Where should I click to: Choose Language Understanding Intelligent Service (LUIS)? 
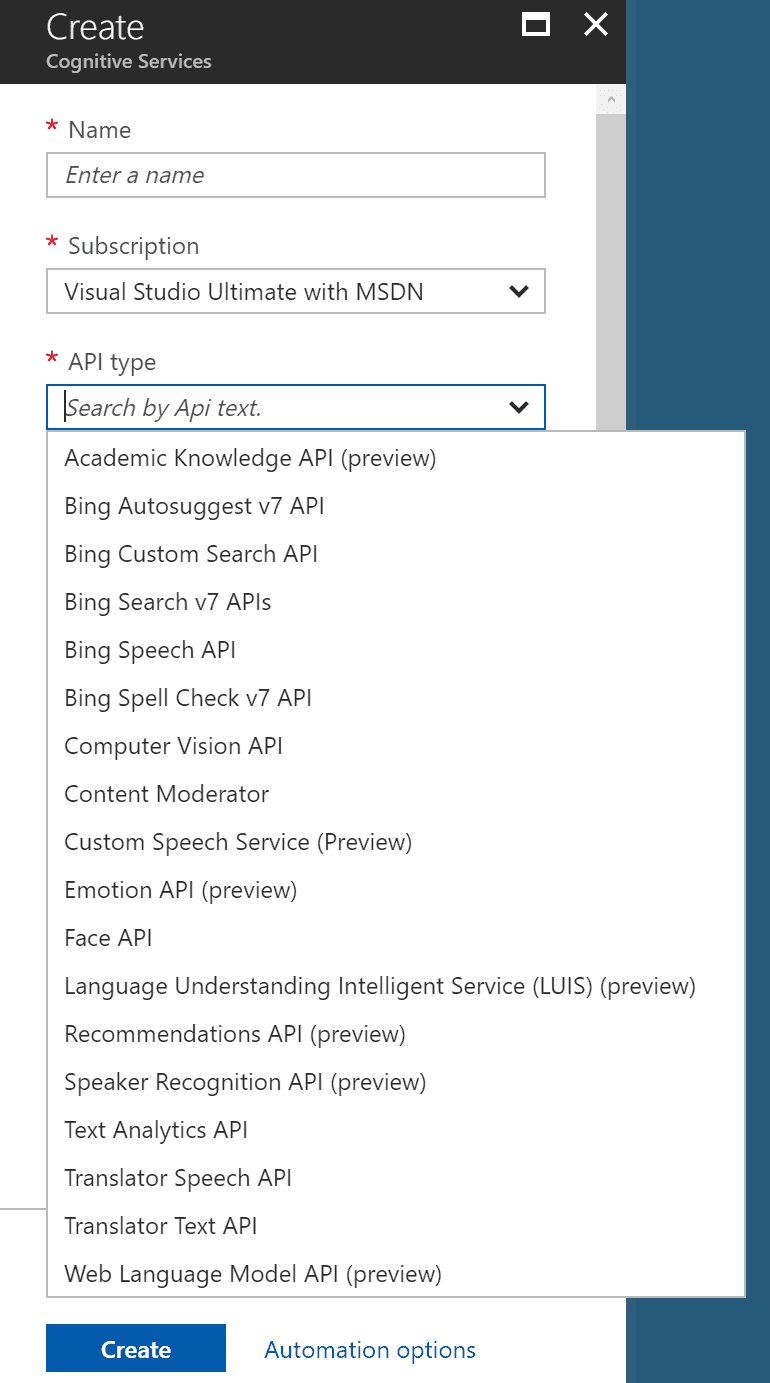coord(396,986)
